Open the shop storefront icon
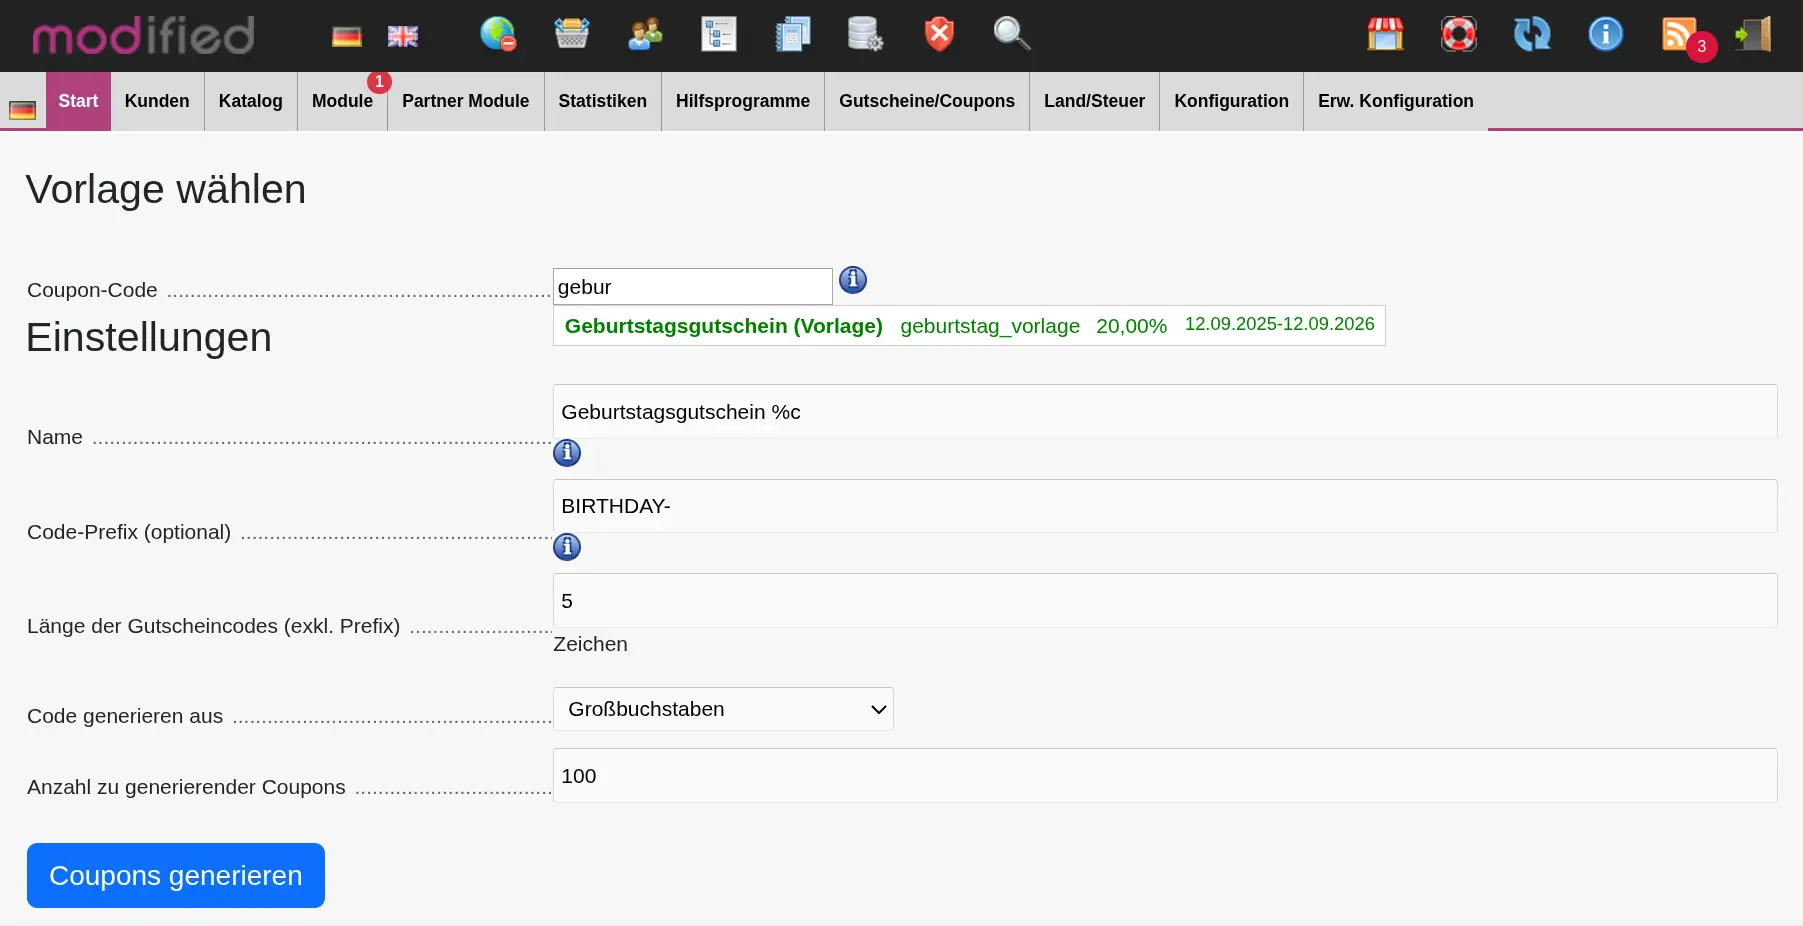 [x=1385, y=34]
